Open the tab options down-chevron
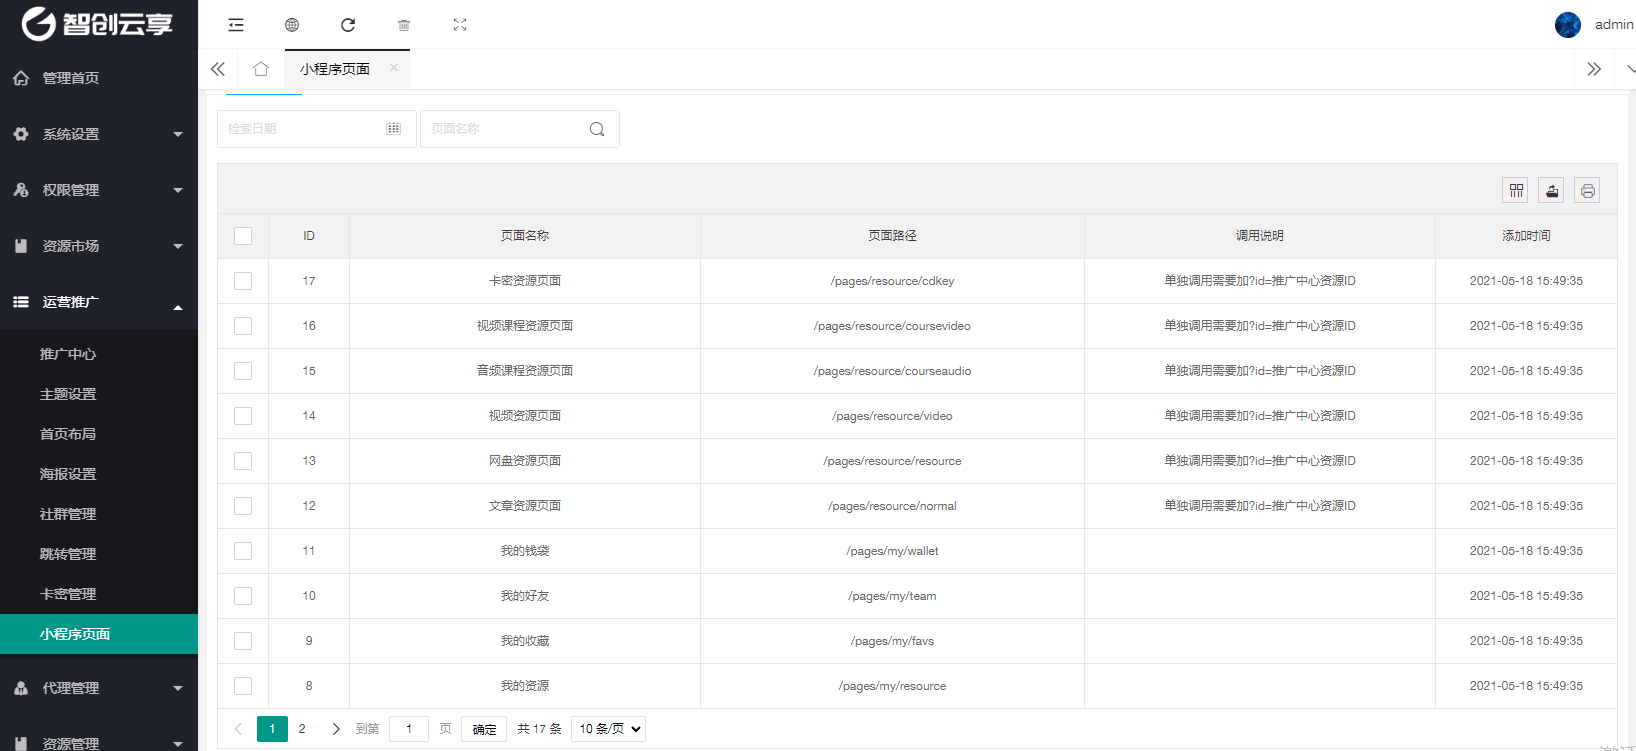 tap(1630, 69)
